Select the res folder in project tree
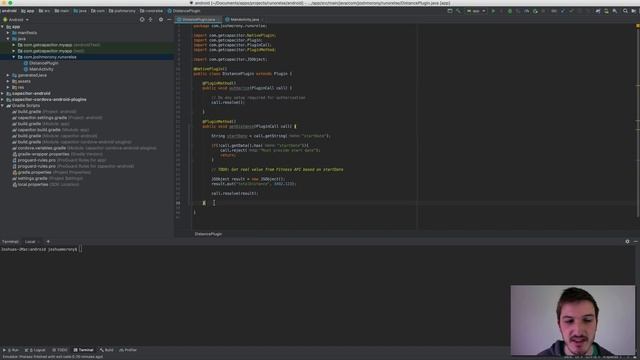The height and width of the screenshot is (360, 640). [x=18, y=87]
